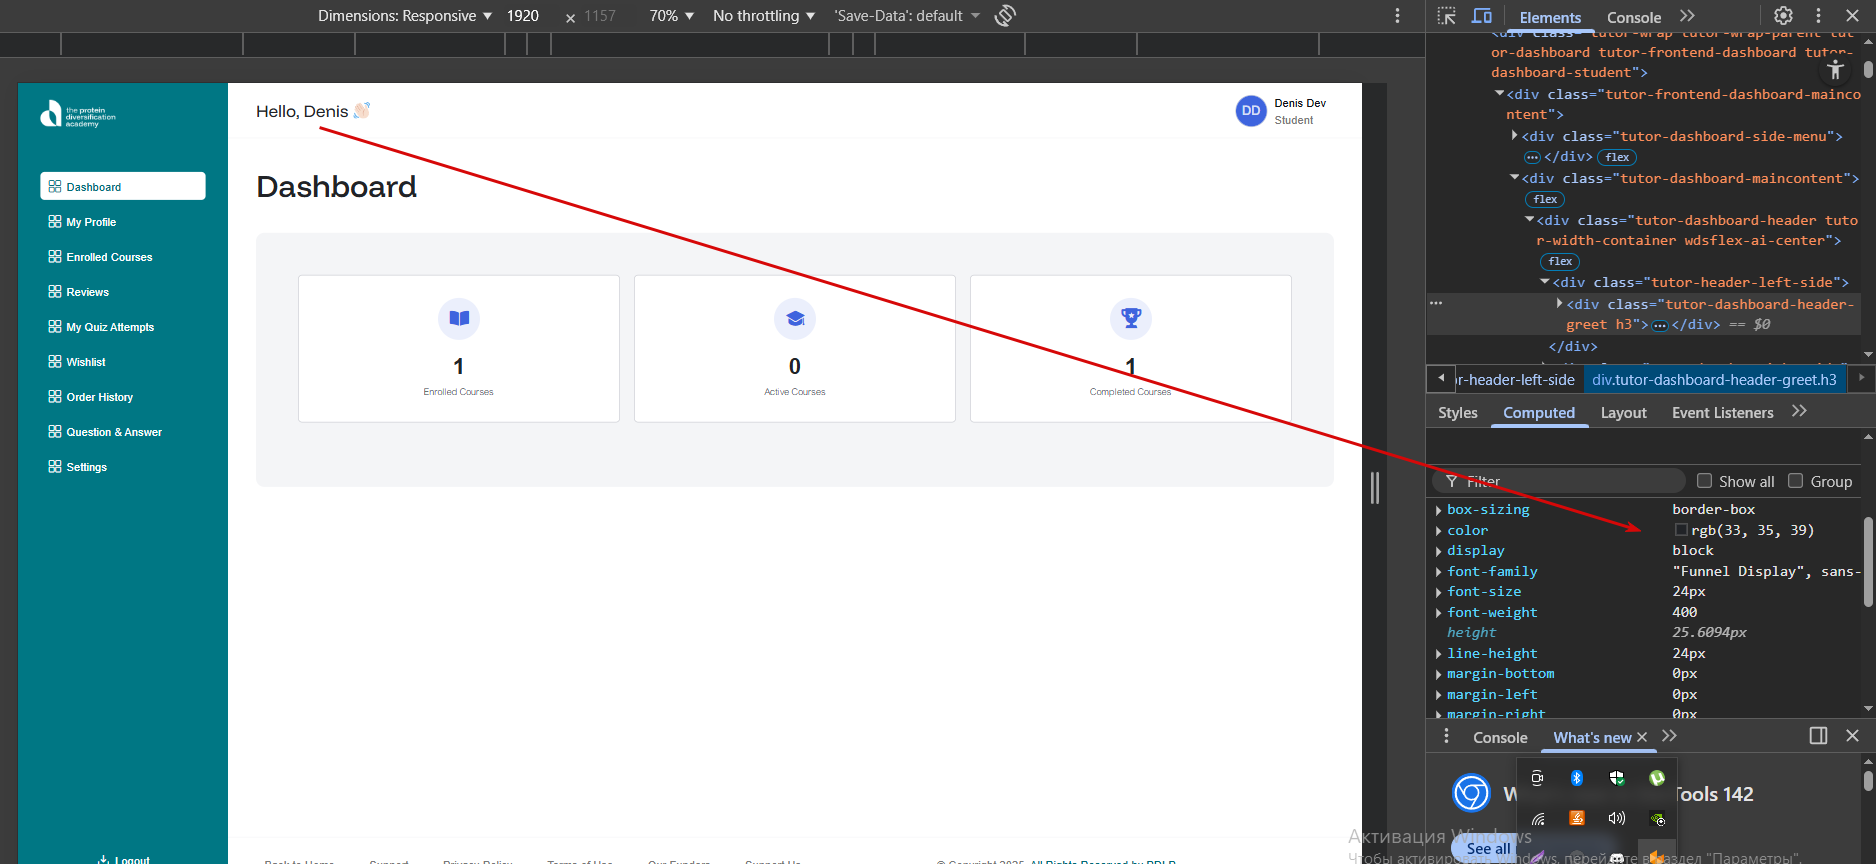Open the customize DevTools three-dot menu
1876x864 pixels.
1818,16
